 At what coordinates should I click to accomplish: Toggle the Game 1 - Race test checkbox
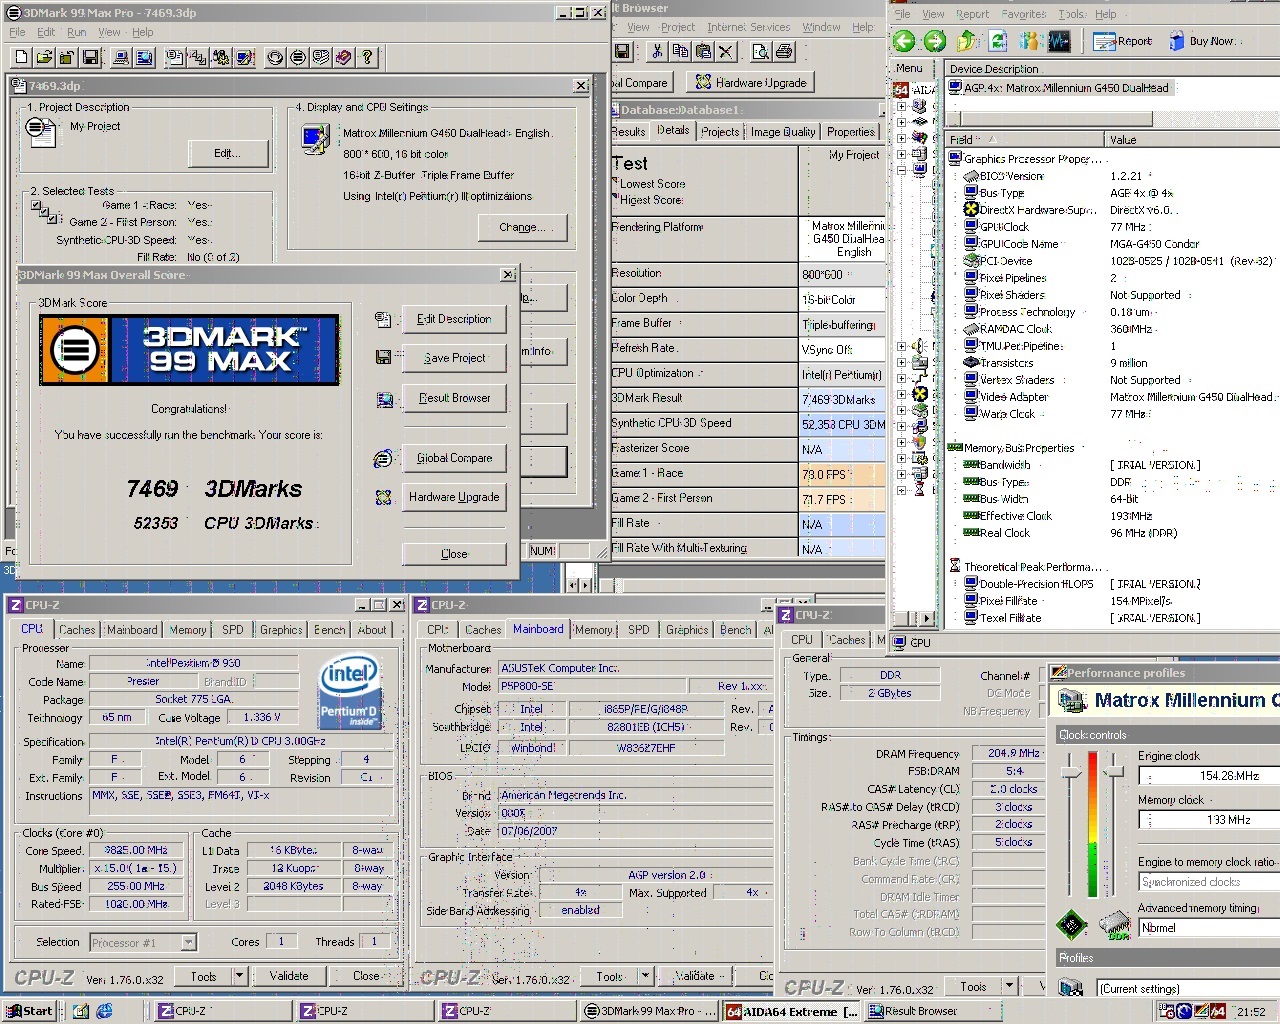pyautogui.click(x=36, y=206)
